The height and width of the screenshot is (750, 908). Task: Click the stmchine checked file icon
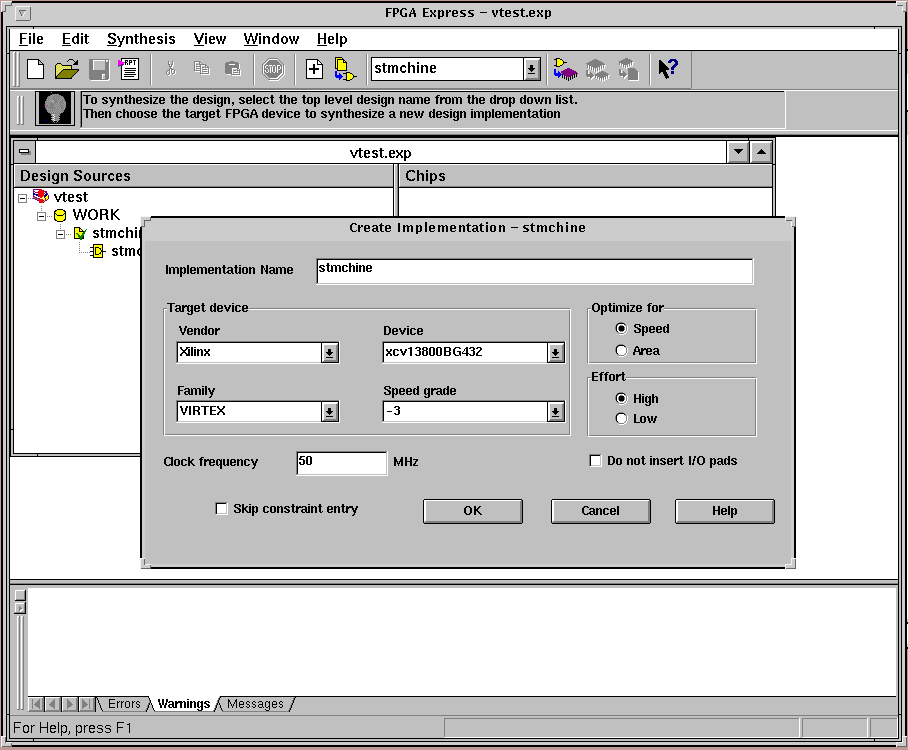(x=80, y=233)
